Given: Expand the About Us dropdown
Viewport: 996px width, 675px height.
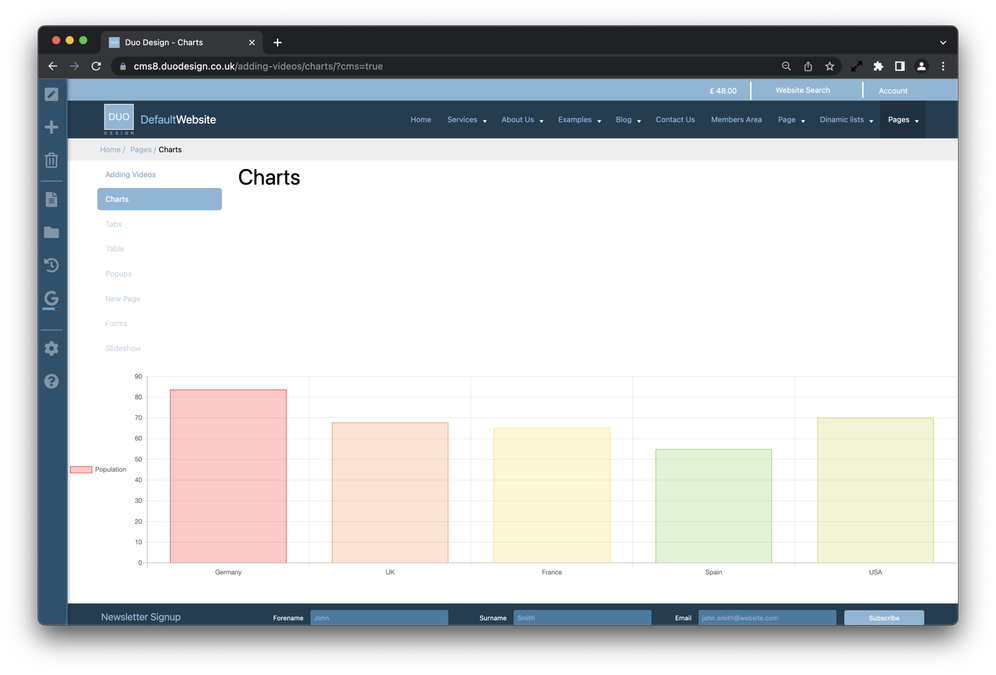Looking at the screenshot, I should tap(522, 120).
